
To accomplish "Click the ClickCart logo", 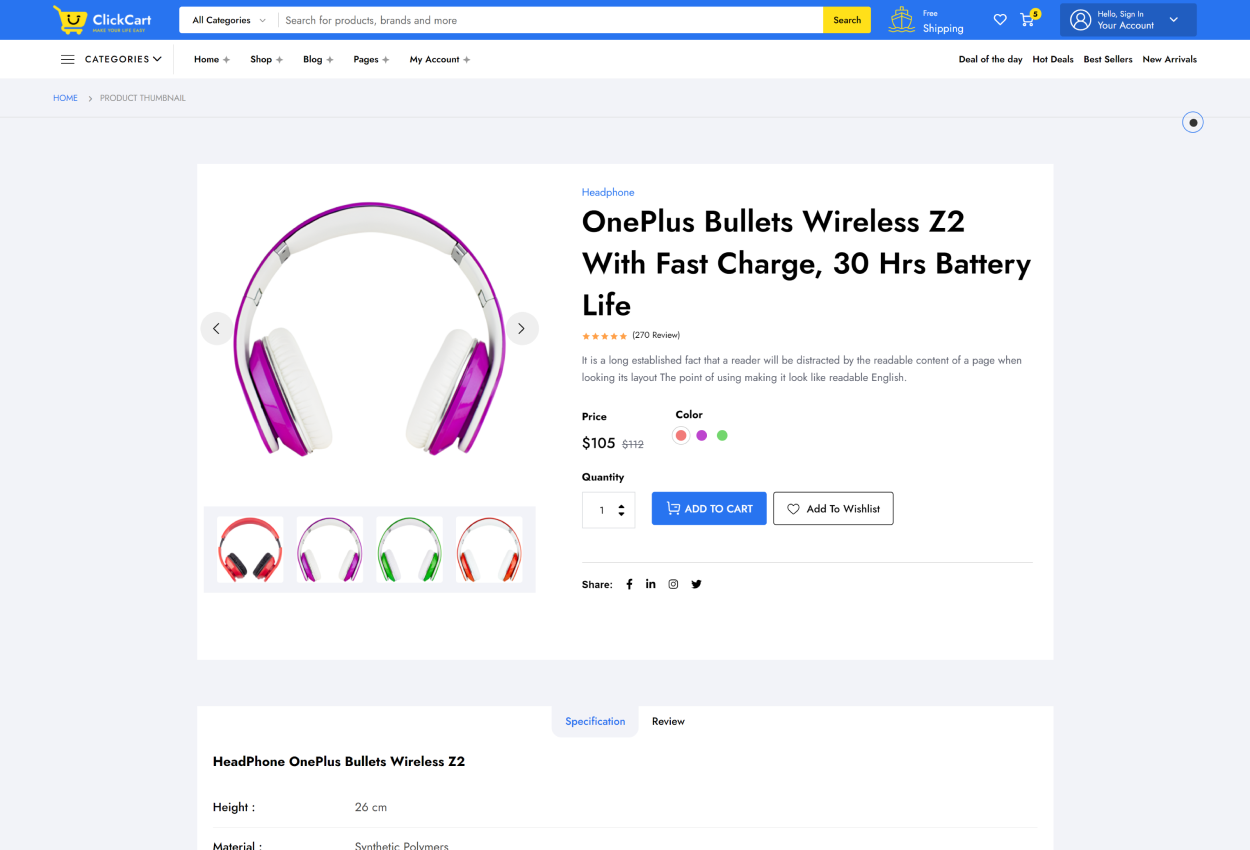I will pos(103,20).
